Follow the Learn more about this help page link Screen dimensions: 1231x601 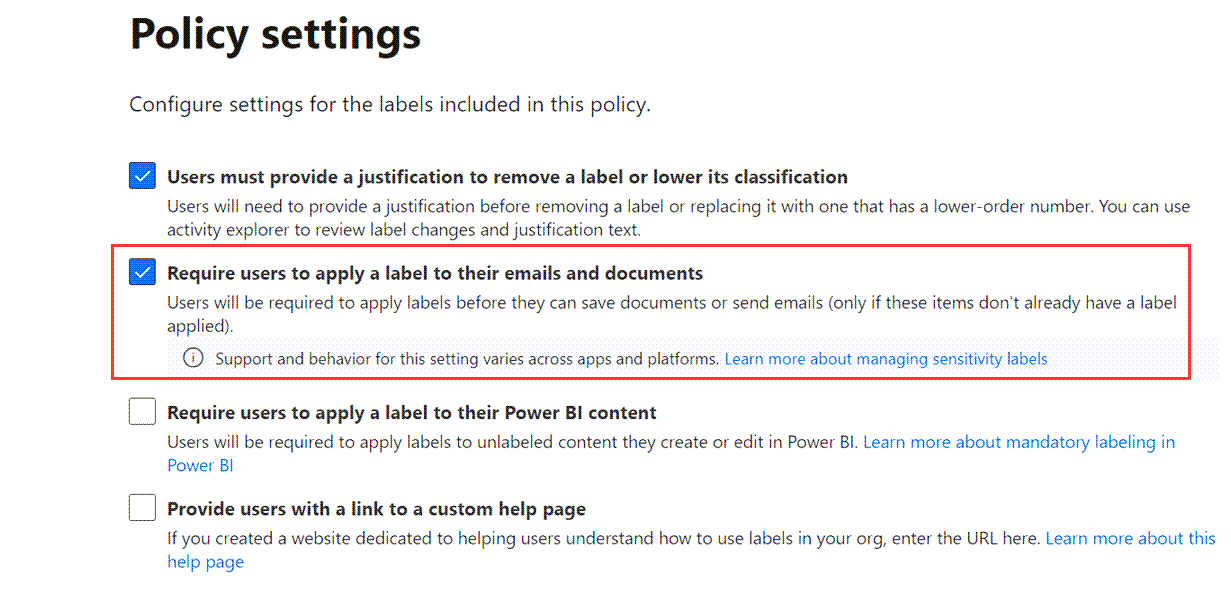coord(1130,538)
